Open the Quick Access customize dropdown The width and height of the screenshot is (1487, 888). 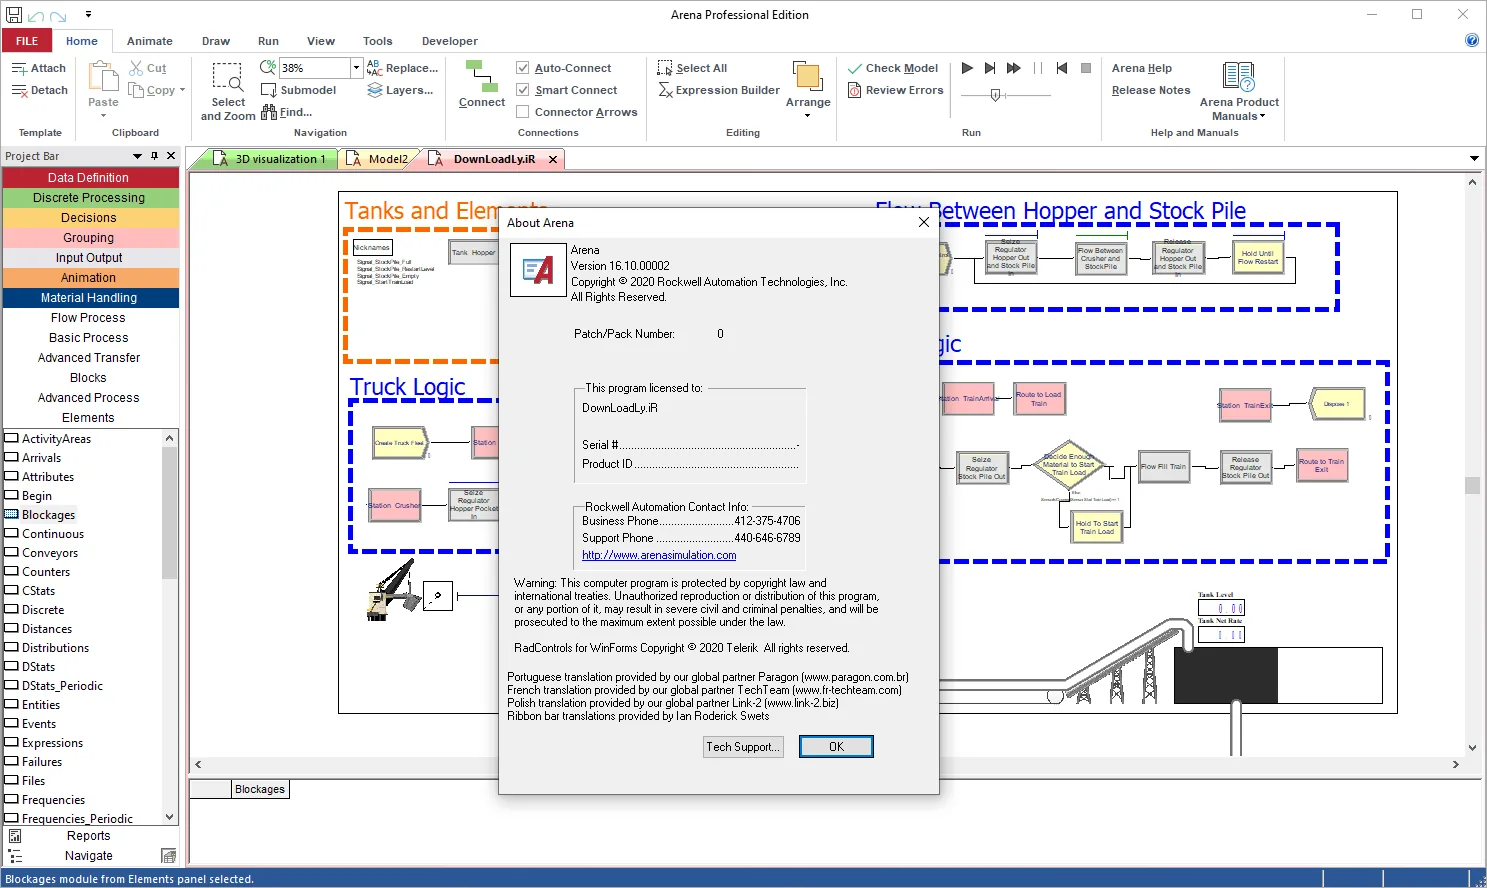coord(88,15)
